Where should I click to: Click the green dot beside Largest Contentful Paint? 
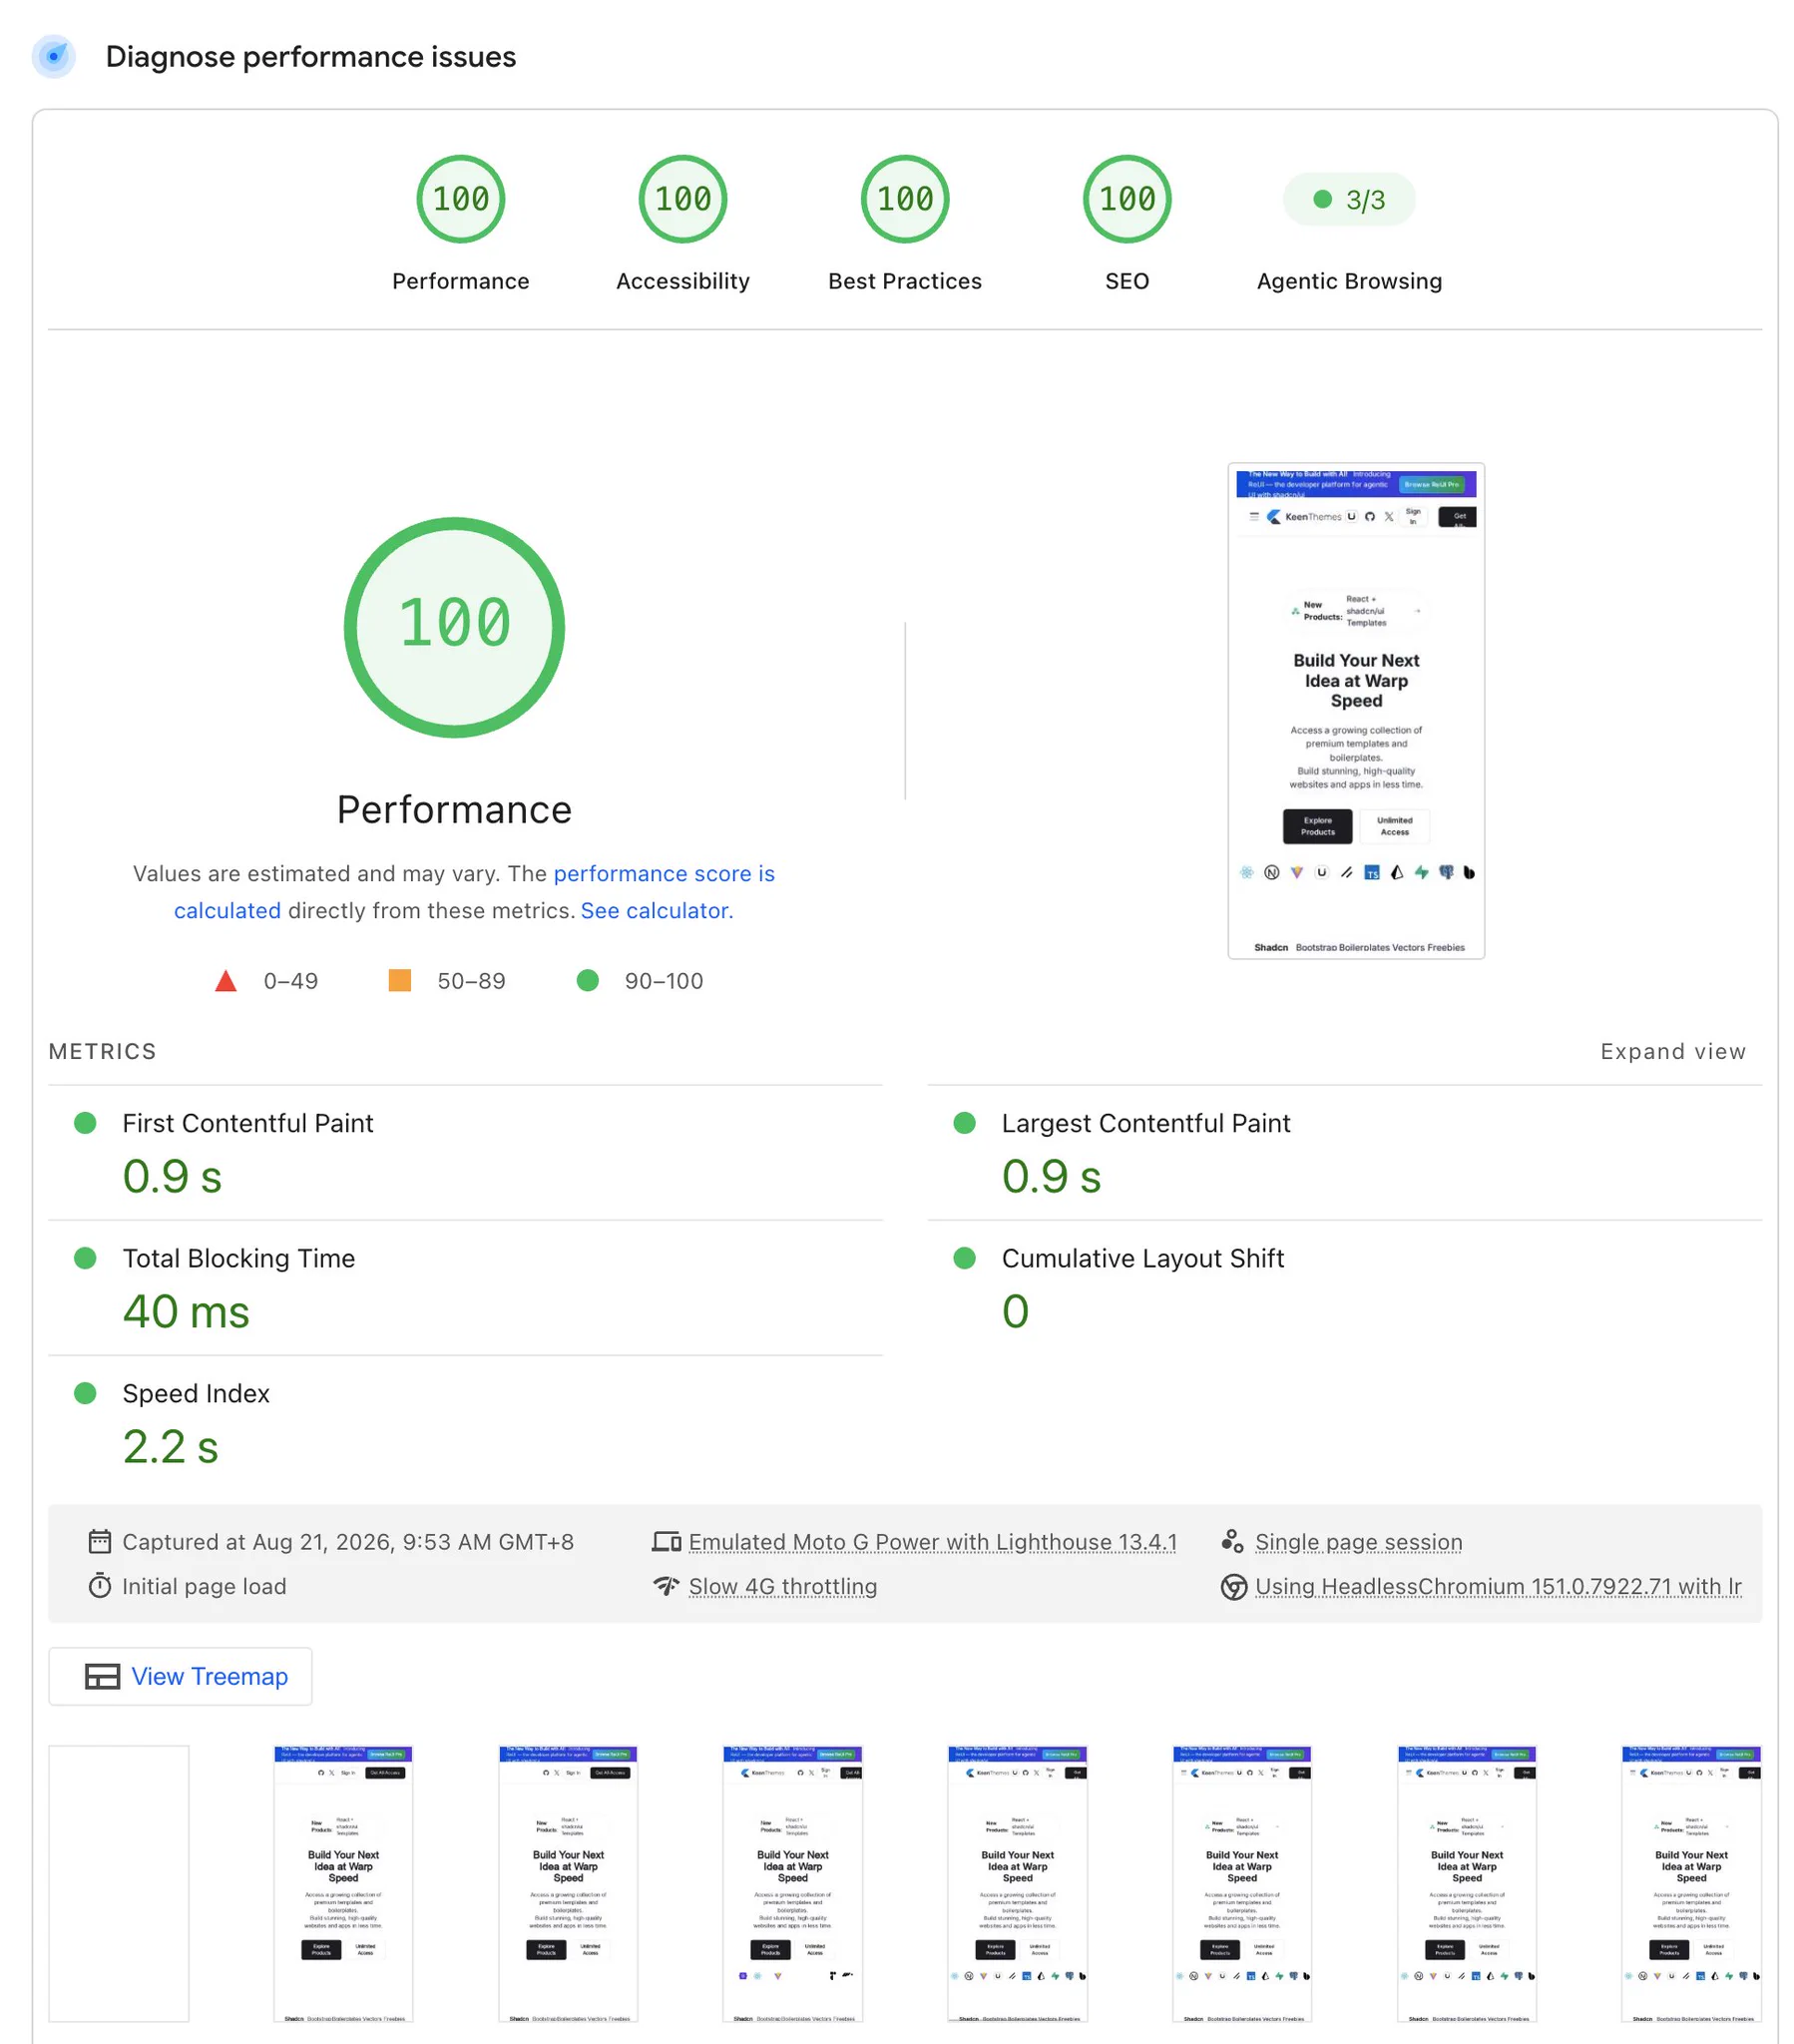tap(964, 1122)
